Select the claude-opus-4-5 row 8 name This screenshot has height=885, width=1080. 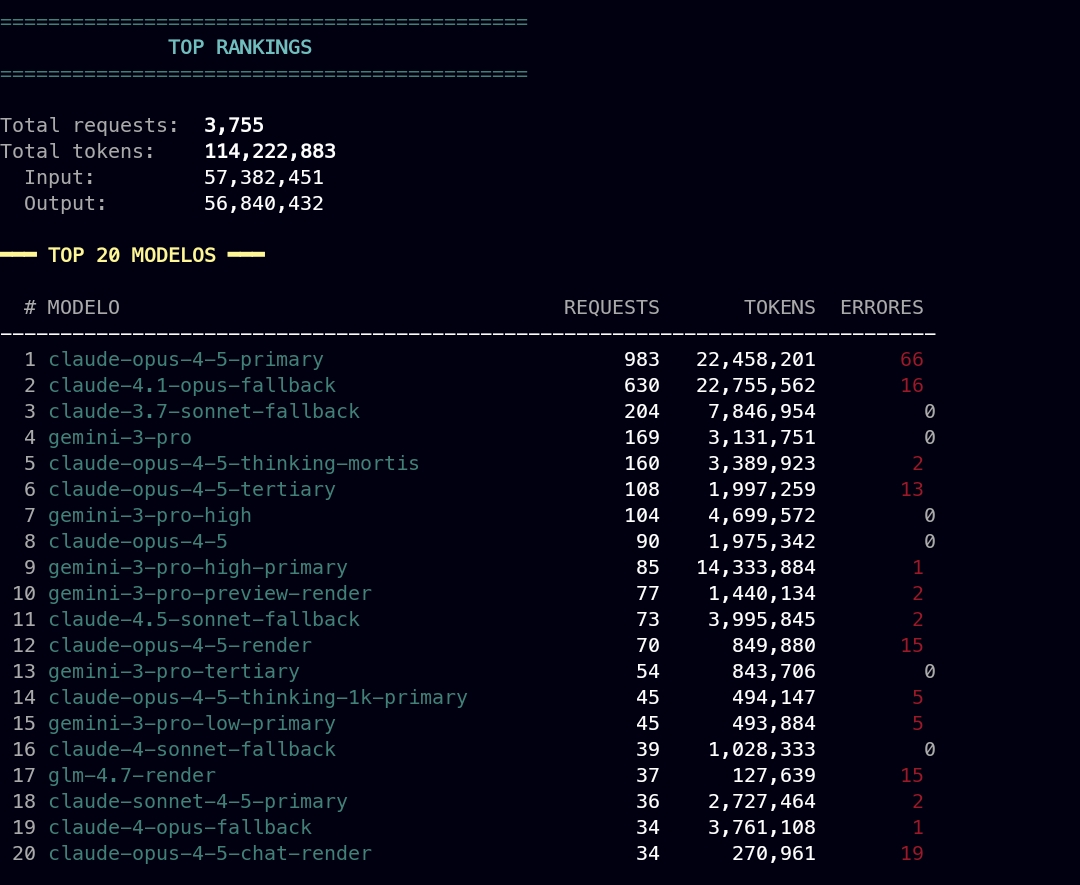(x=138, y=542)
